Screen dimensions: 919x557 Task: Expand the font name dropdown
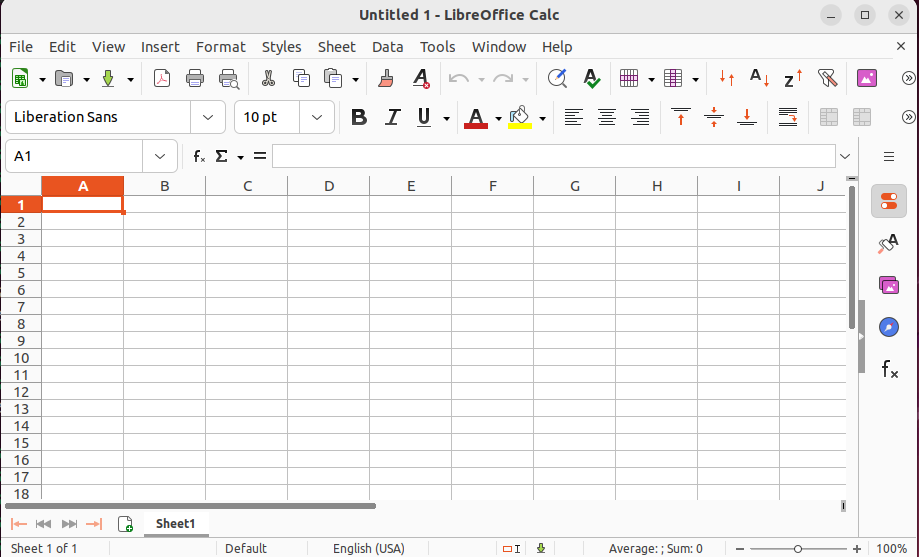point(207,117)
